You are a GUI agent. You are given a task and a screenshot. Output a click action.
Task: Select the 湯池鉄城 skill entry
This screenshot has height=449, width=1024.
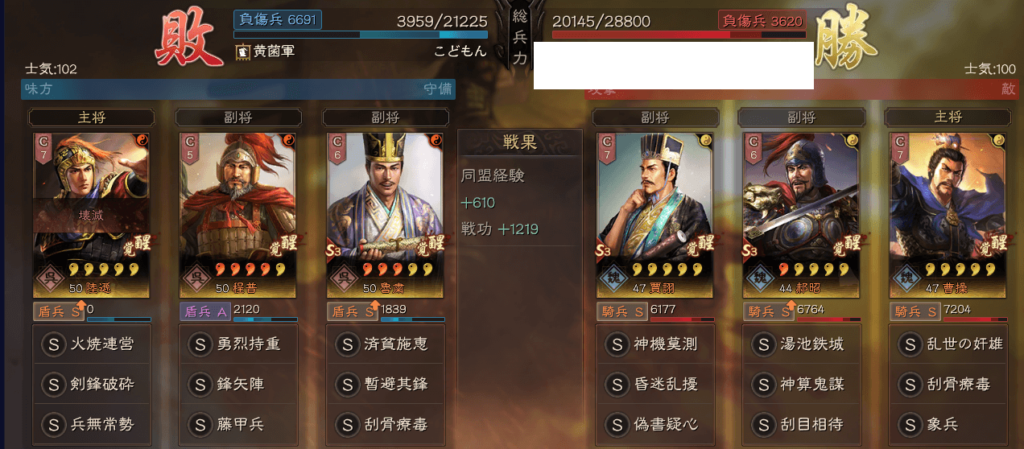click(801, 344)
